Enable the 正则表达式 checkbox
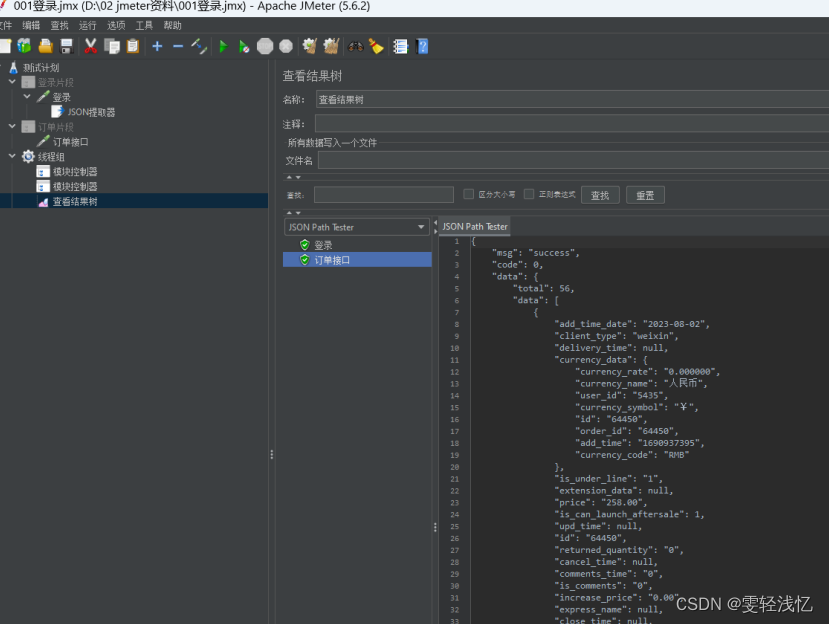 tap(529, 194)
